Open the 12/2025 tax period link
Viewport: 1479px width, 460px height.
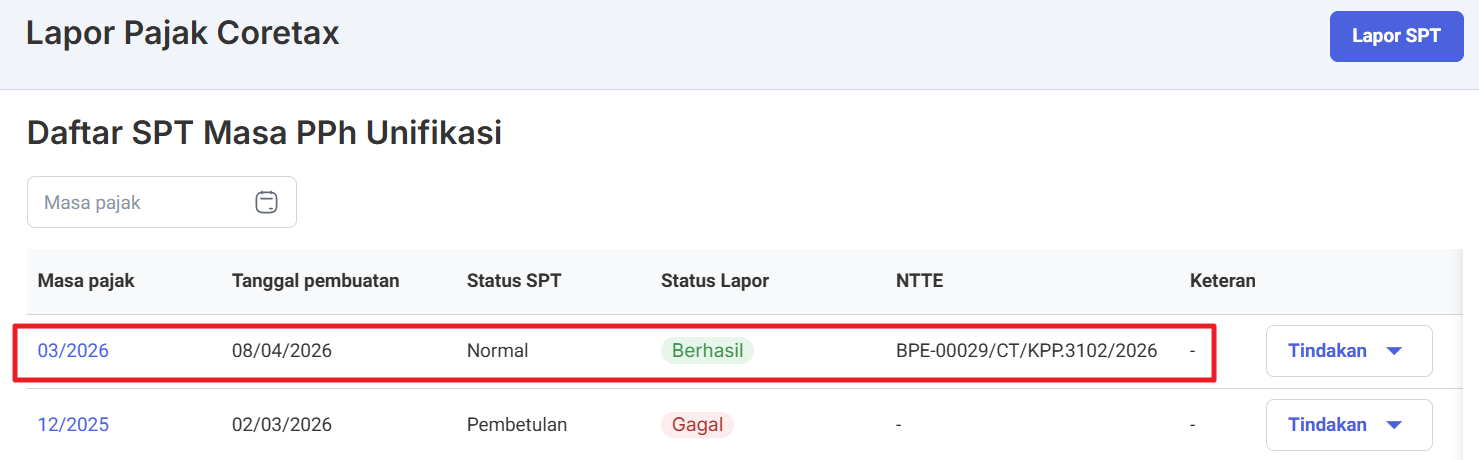[73, 425]
